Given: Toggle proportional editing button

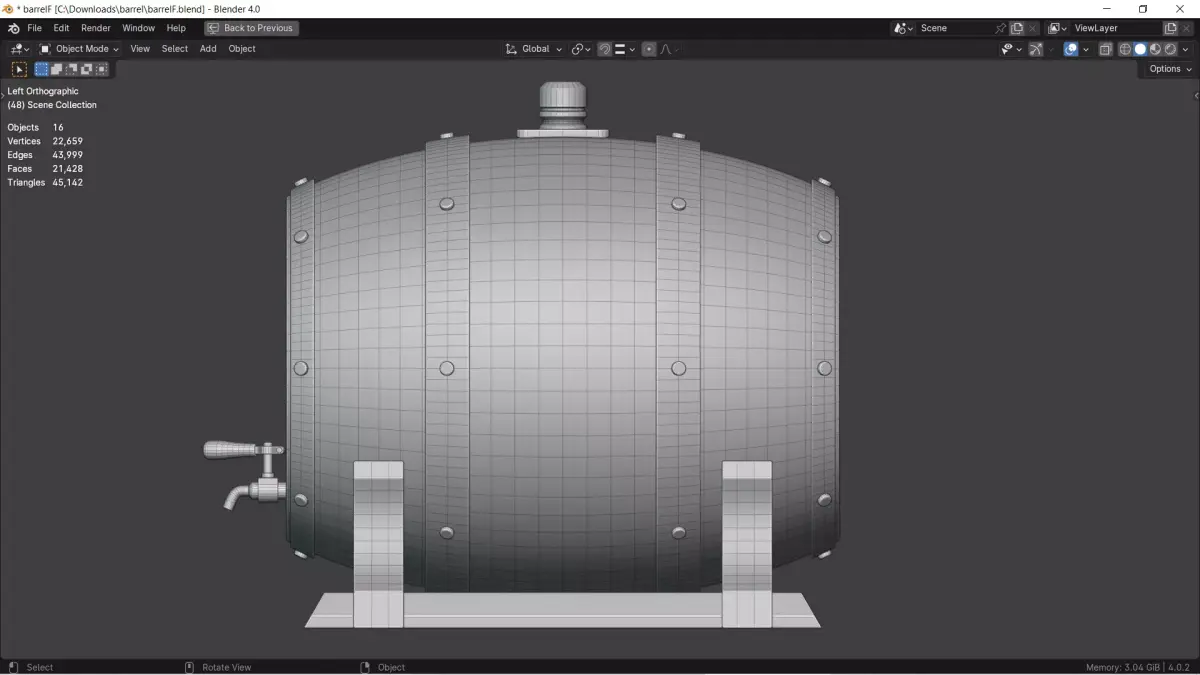Looking at the screenshot, I should (x=649, y=49).
